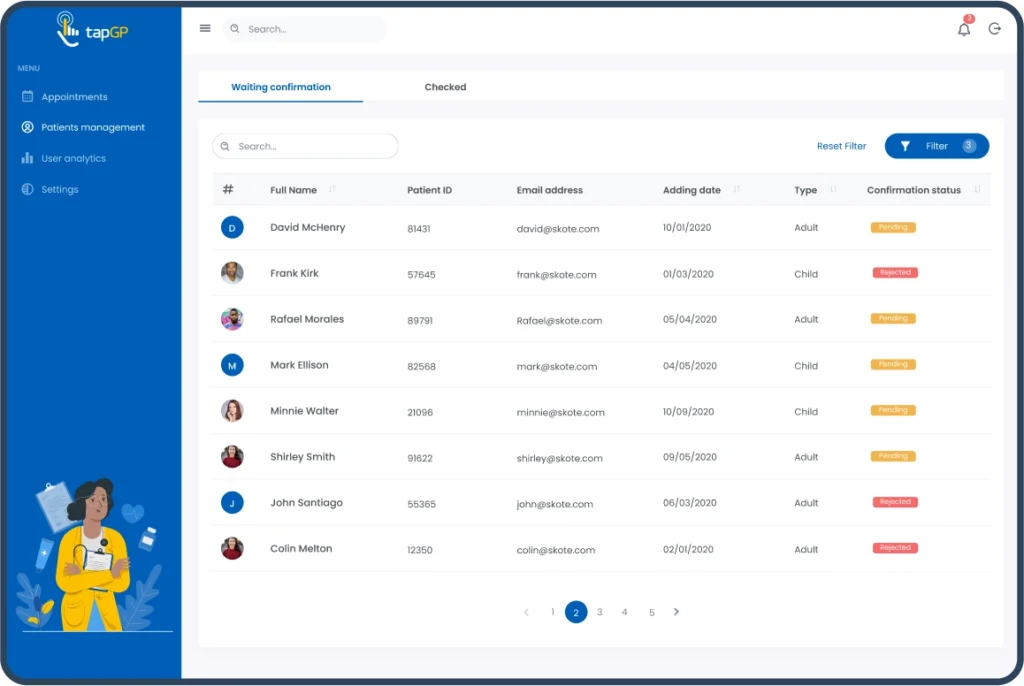Click the hamburger menu icon

point(205,29)
